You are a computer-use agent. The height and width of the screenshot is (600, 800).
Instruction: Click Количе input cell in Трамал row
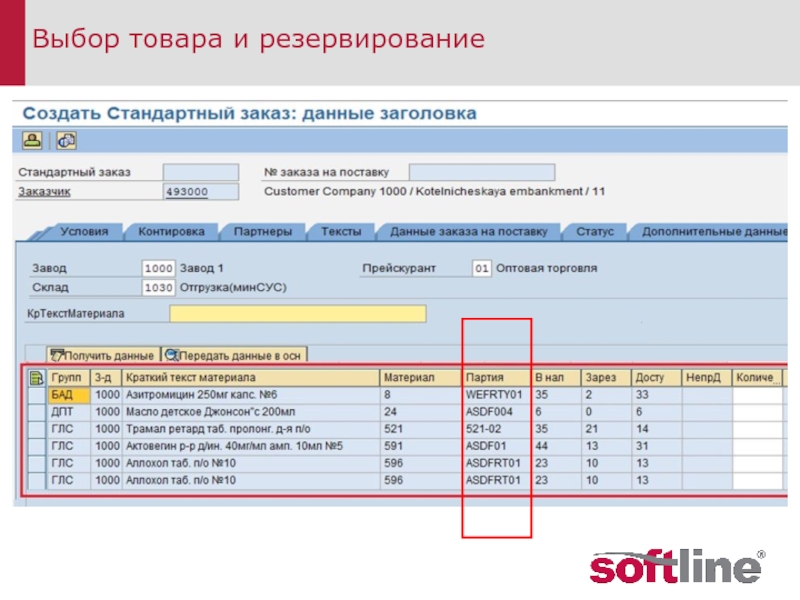pyautogui.click(x=757, y=429)
